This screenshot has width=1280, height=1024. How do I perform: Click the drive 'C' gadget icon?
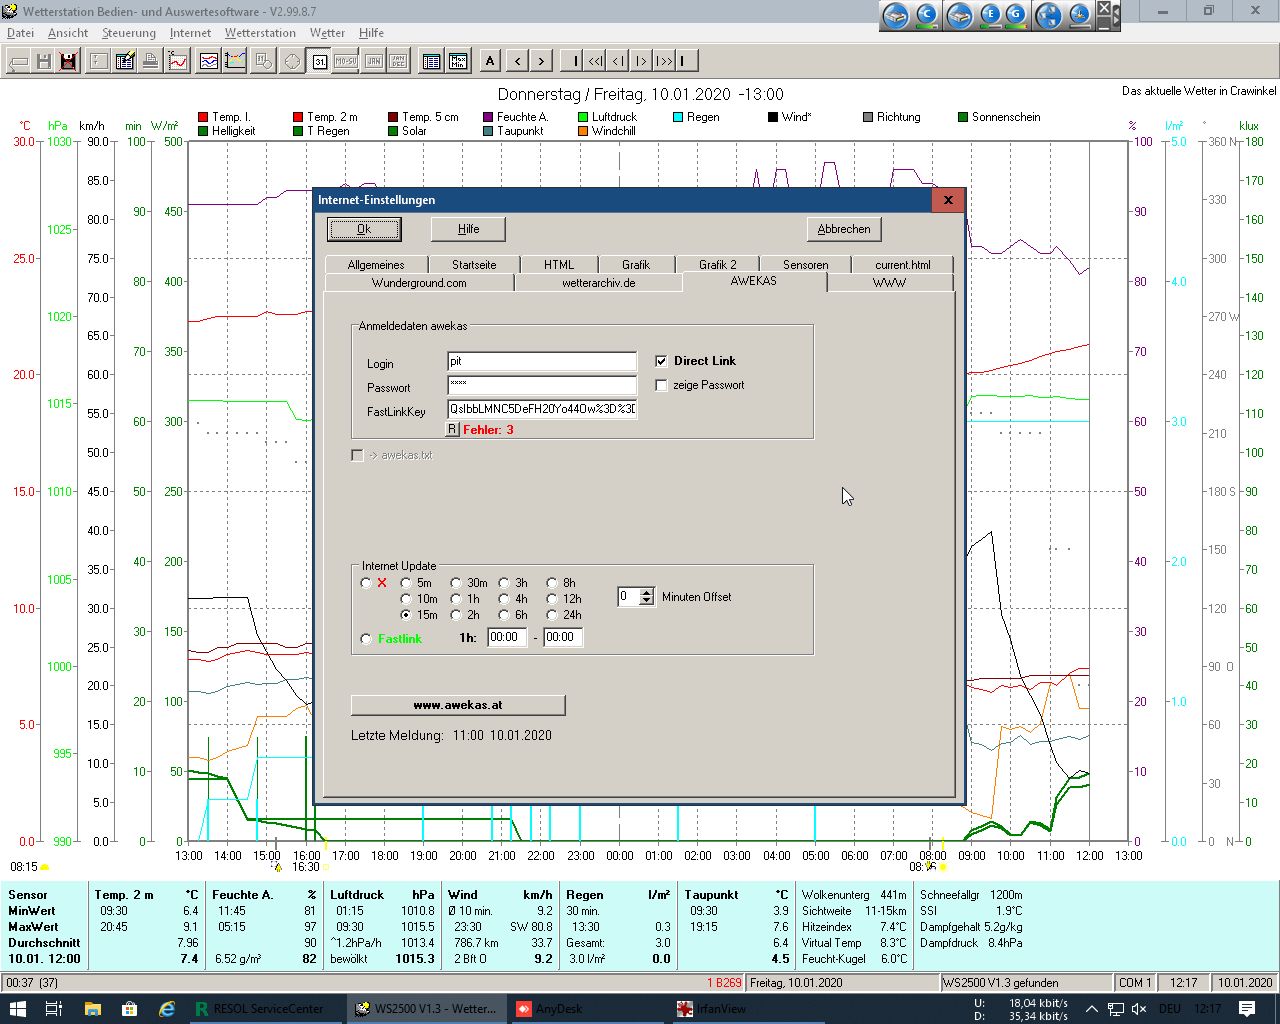[x=926, y=15]
